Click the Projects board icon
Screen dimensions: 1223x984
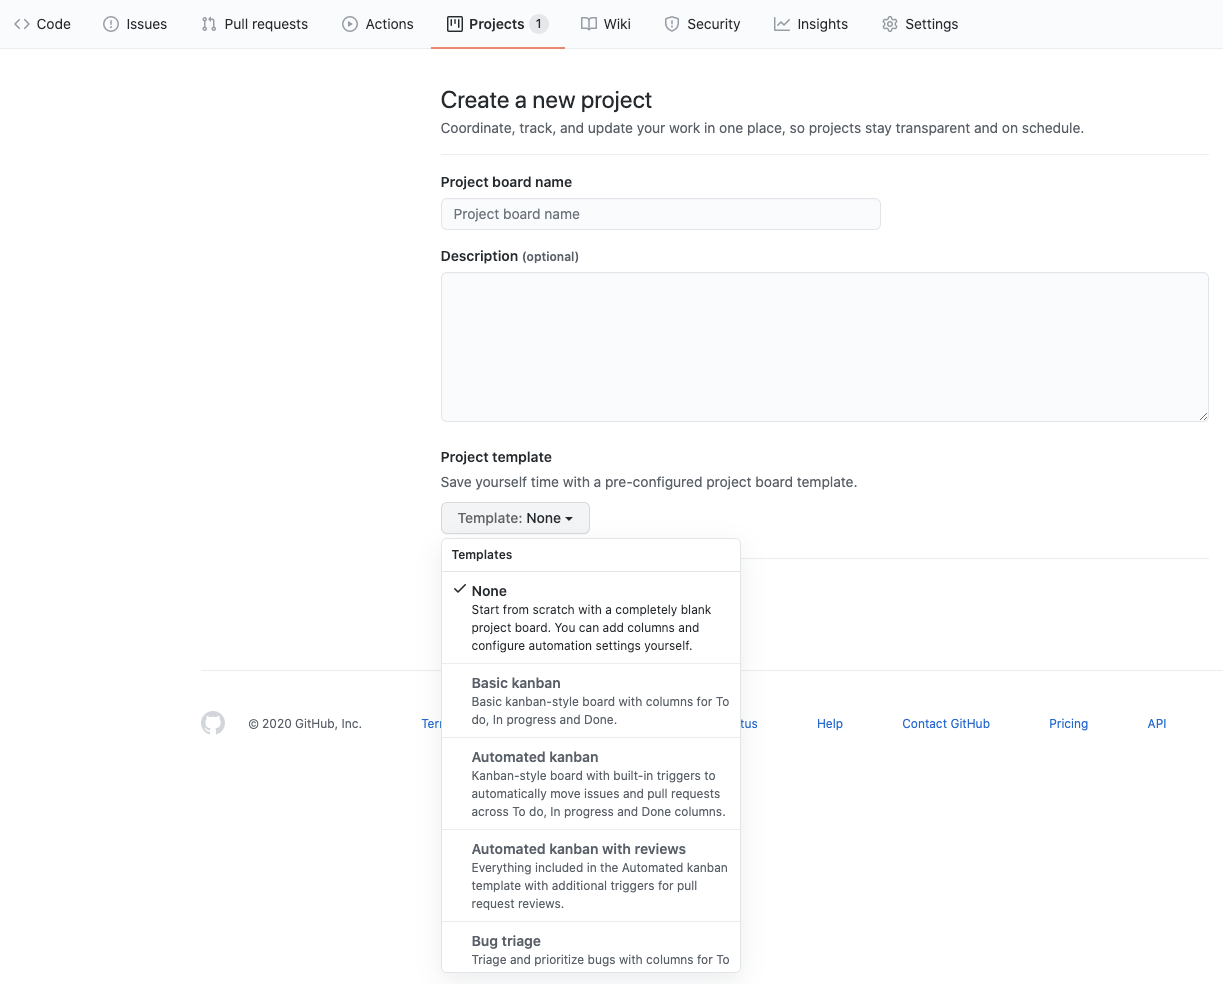pyautogui.click(x=455, y=24)
